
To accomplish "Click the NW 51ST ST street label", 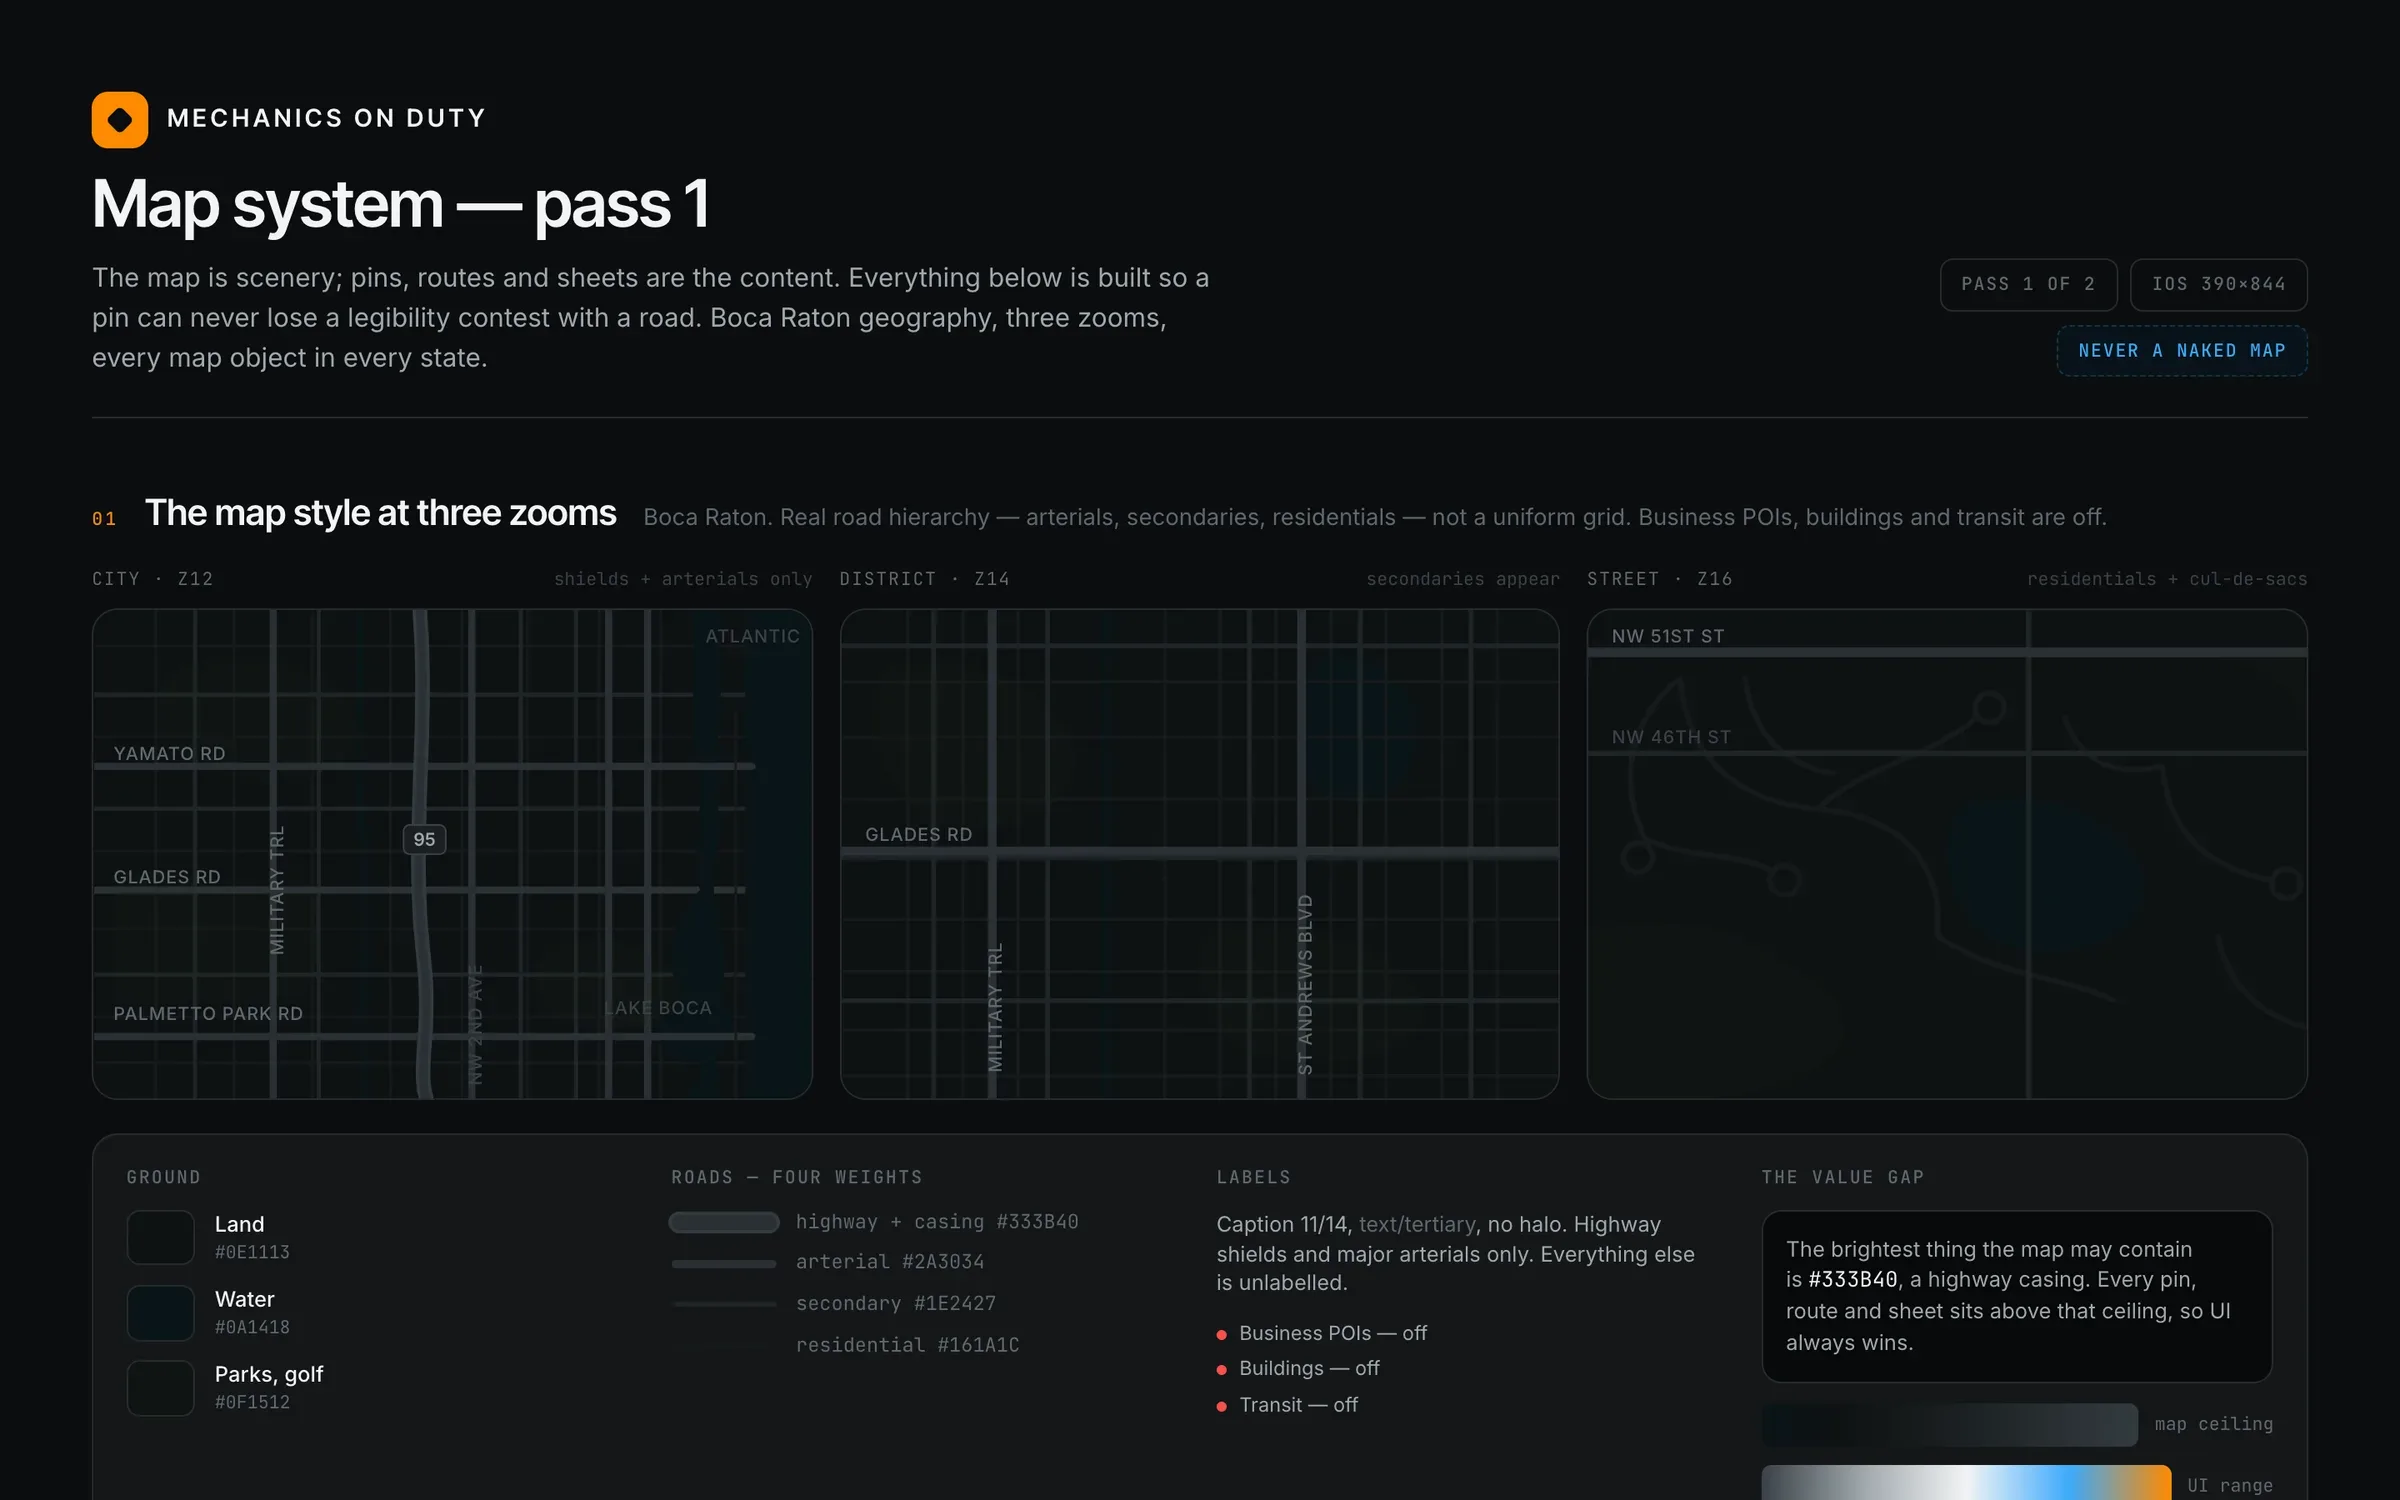I will point(1668,636).
